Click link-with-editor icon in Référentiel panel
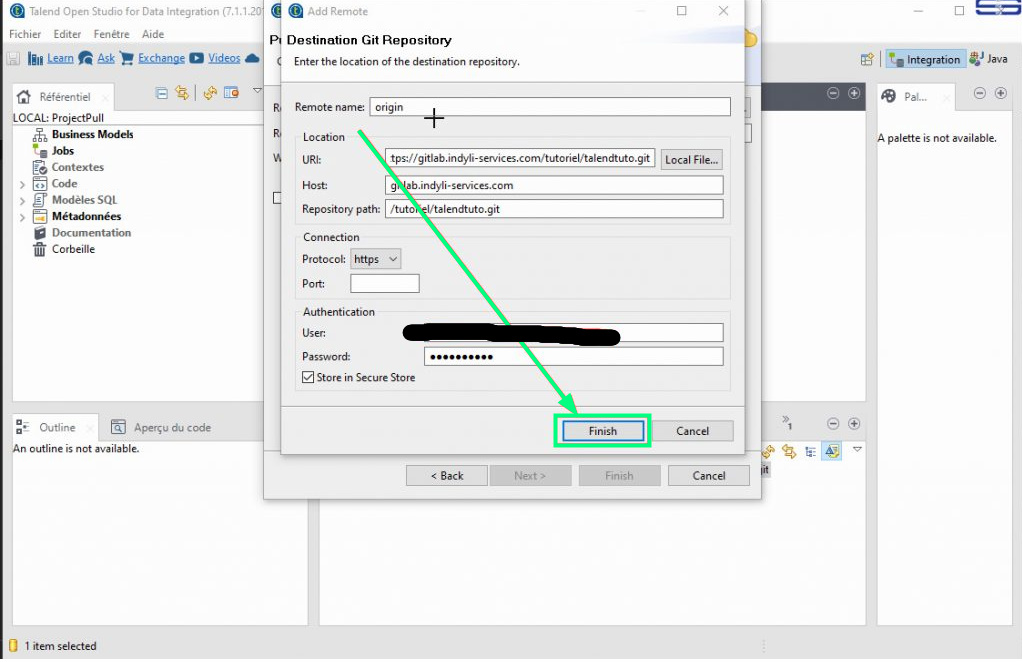The width and height of the screenshot is (1022, 662). [x=182, y=93]
